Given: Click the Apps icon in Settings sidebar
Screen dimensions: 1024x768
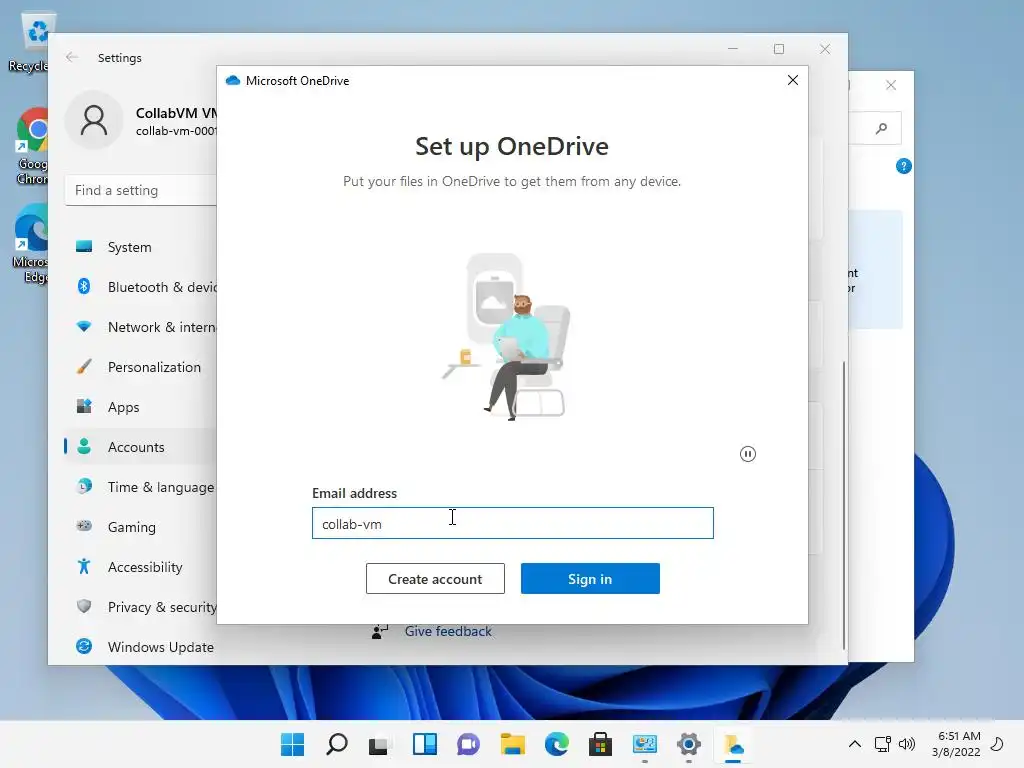Looking at the screenshot, I should point(84,406).
